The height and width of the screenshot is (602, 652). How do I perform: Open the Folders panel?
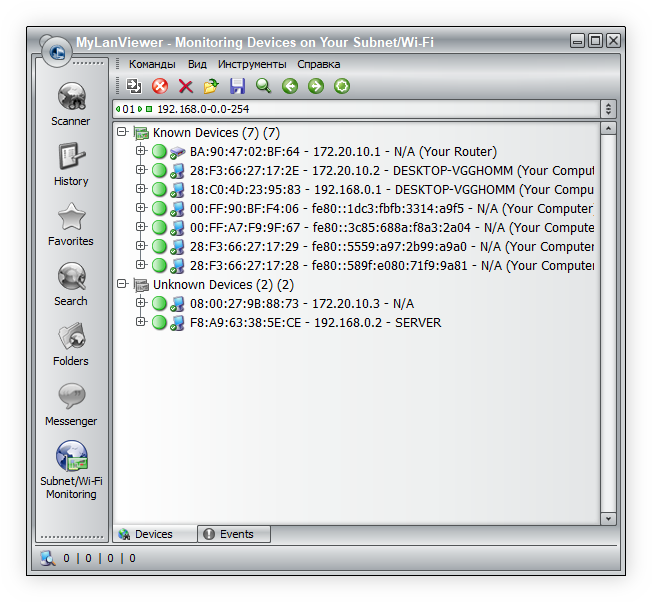point(71,344)
